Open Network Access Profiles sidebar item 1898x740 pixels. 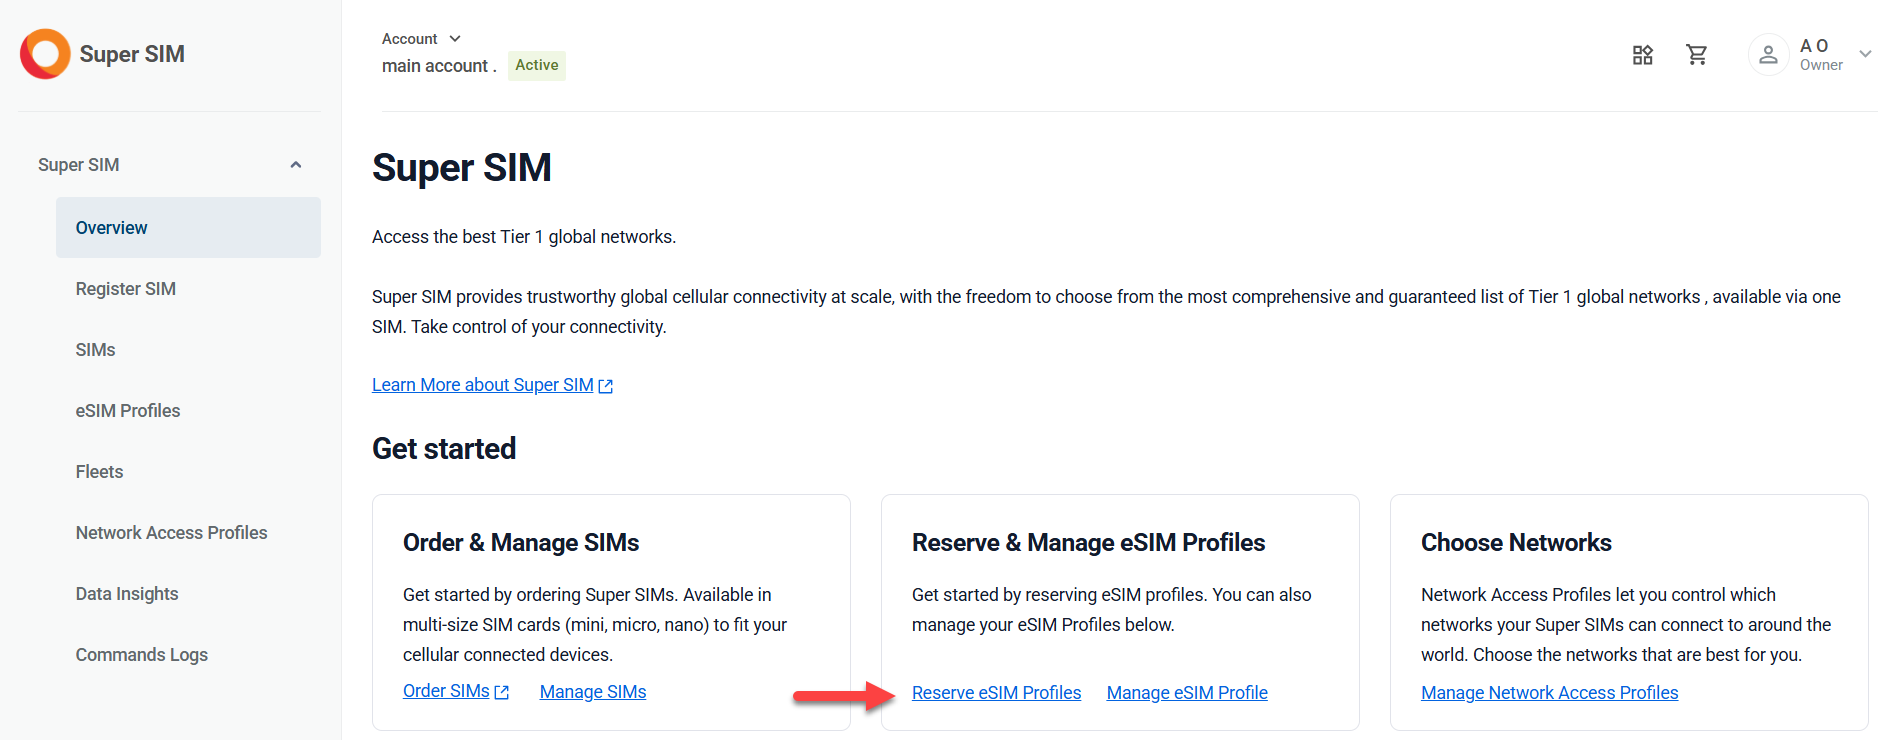[x=172, y=533]
